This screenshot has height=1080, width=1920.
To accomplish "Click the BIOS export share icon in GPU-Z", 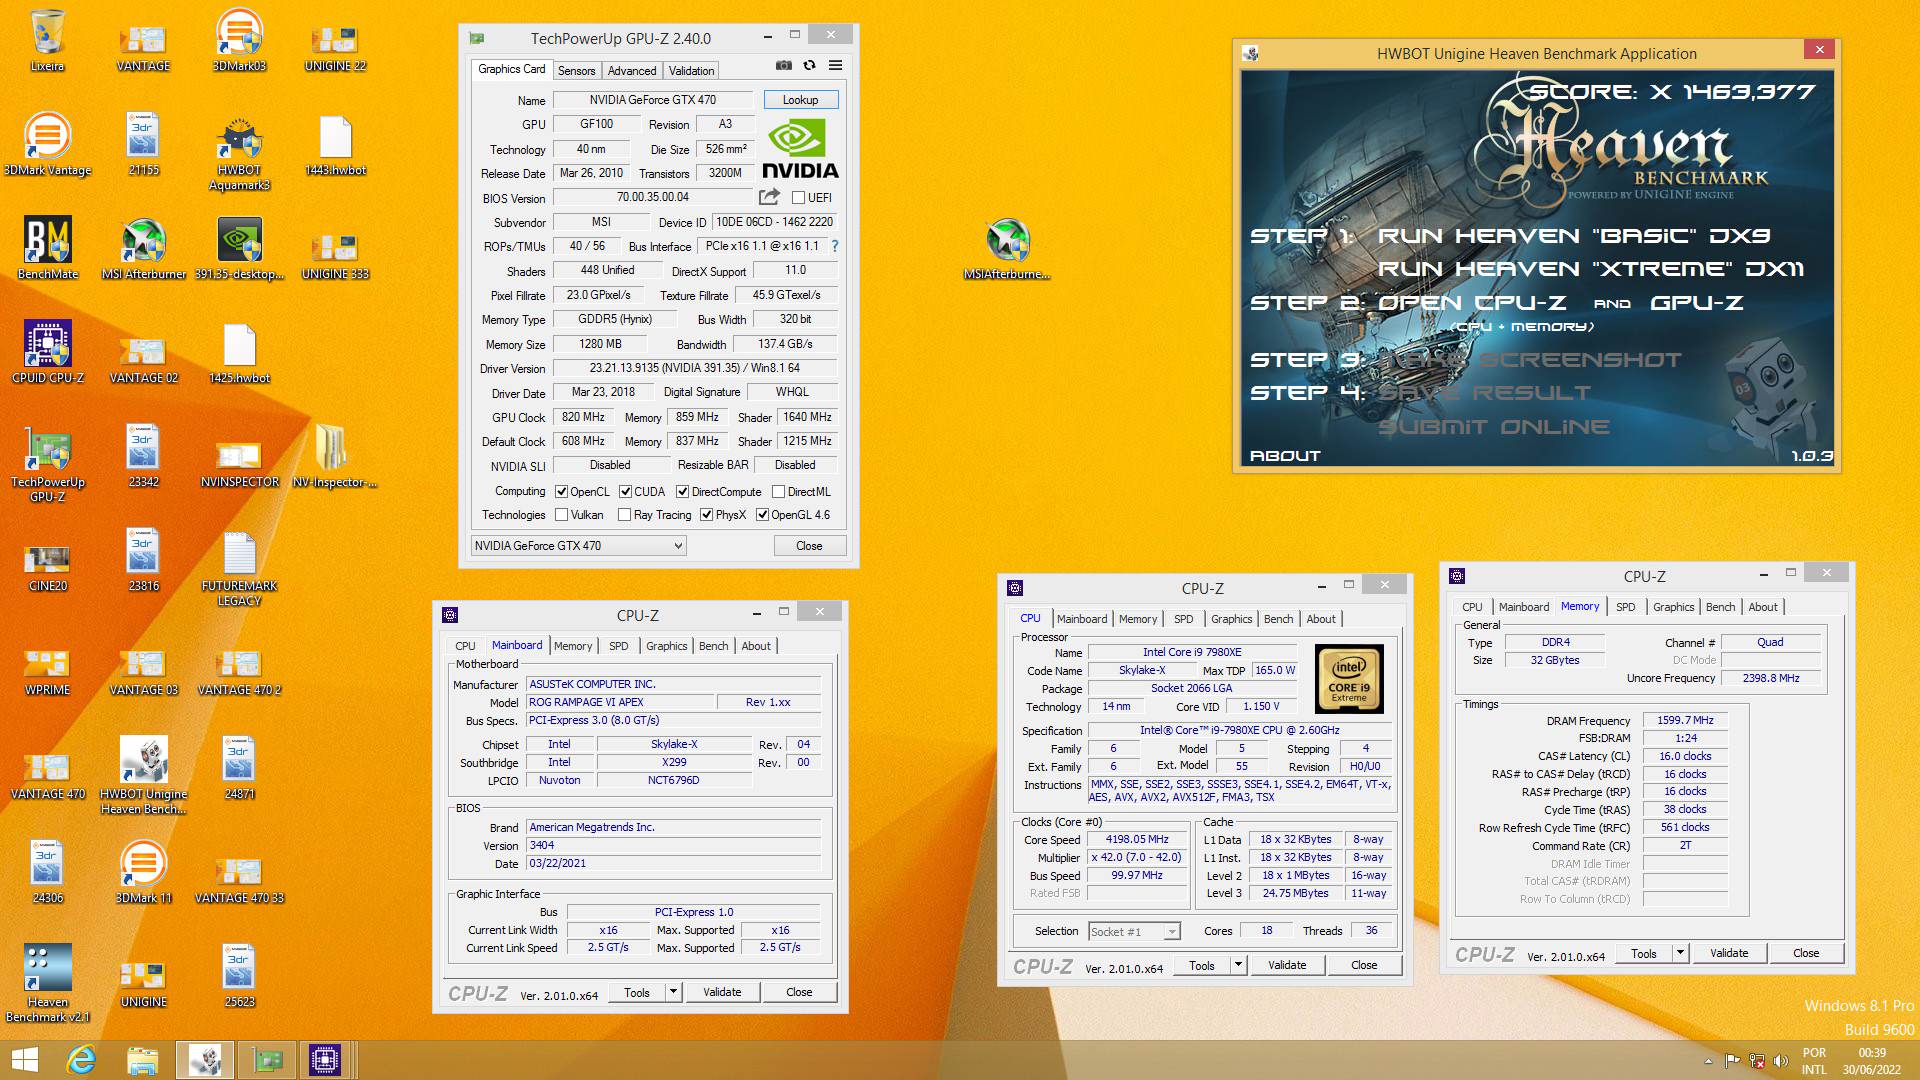I will pos(769,197).
